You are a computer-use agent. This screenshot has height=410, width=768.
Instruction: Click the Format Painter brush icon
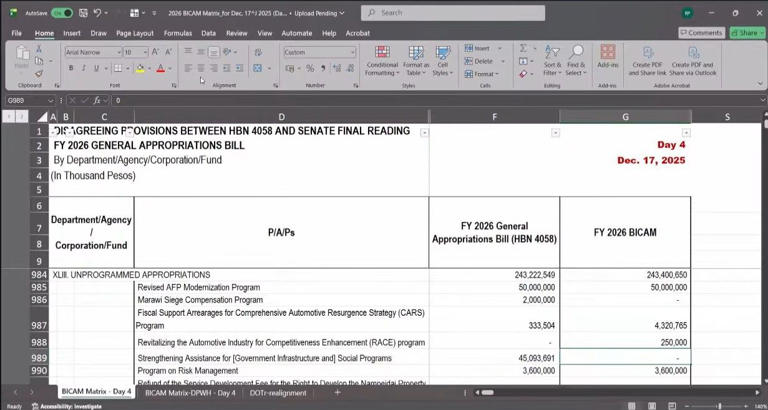click(39, 73)
